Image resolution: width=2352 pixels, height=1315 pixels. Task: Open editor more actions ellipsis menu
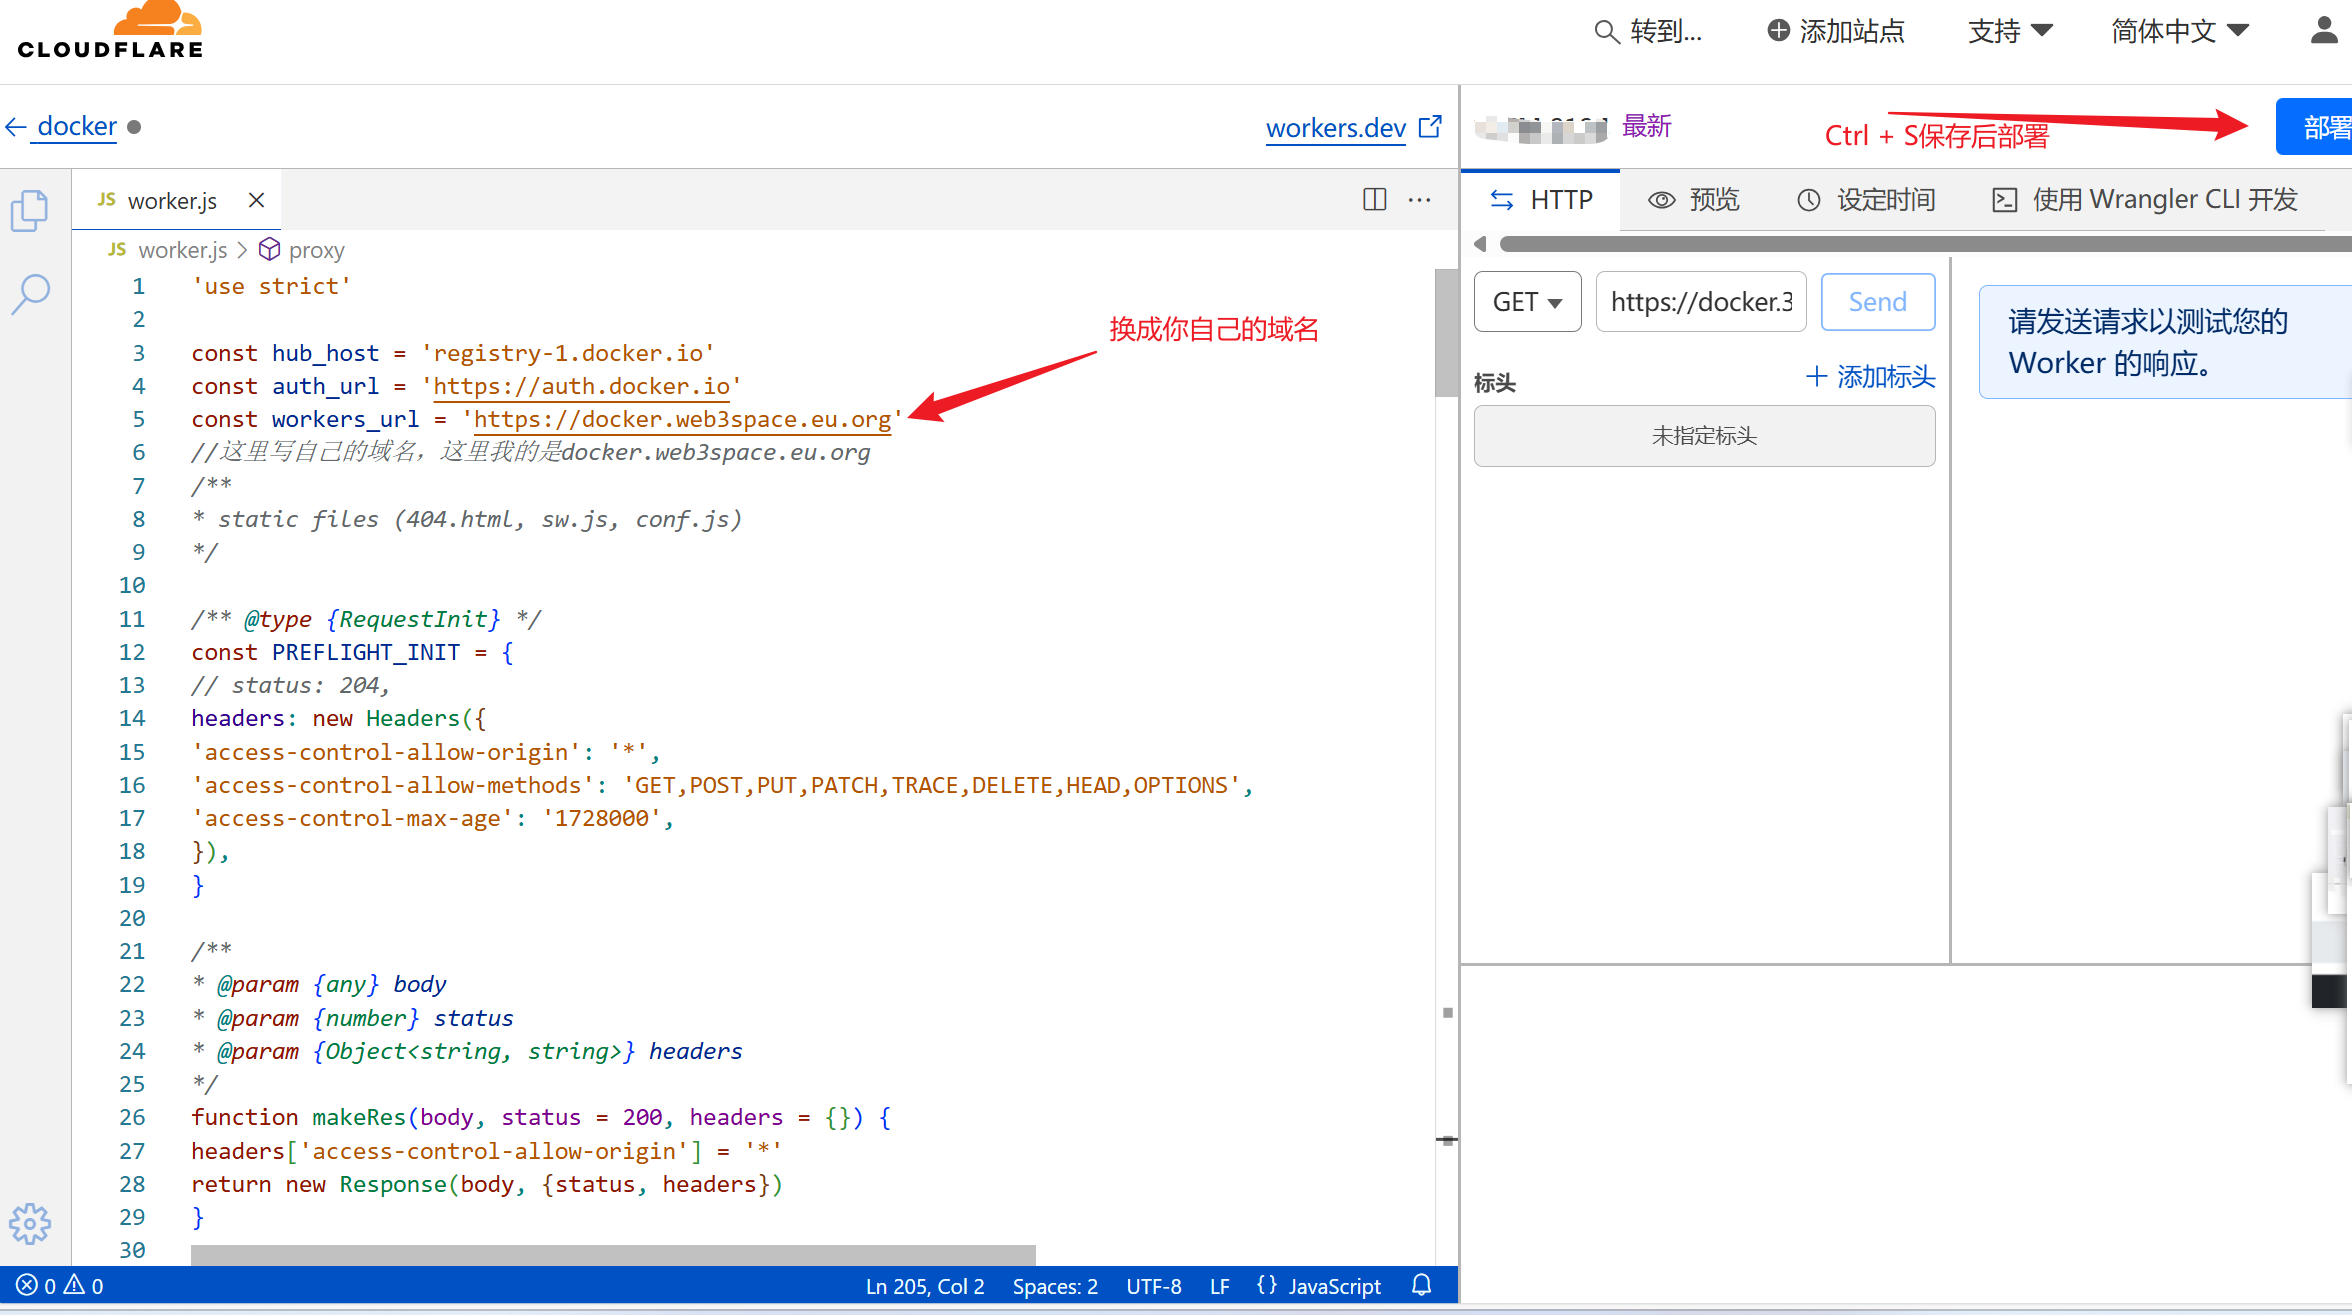coord(1419,200)
